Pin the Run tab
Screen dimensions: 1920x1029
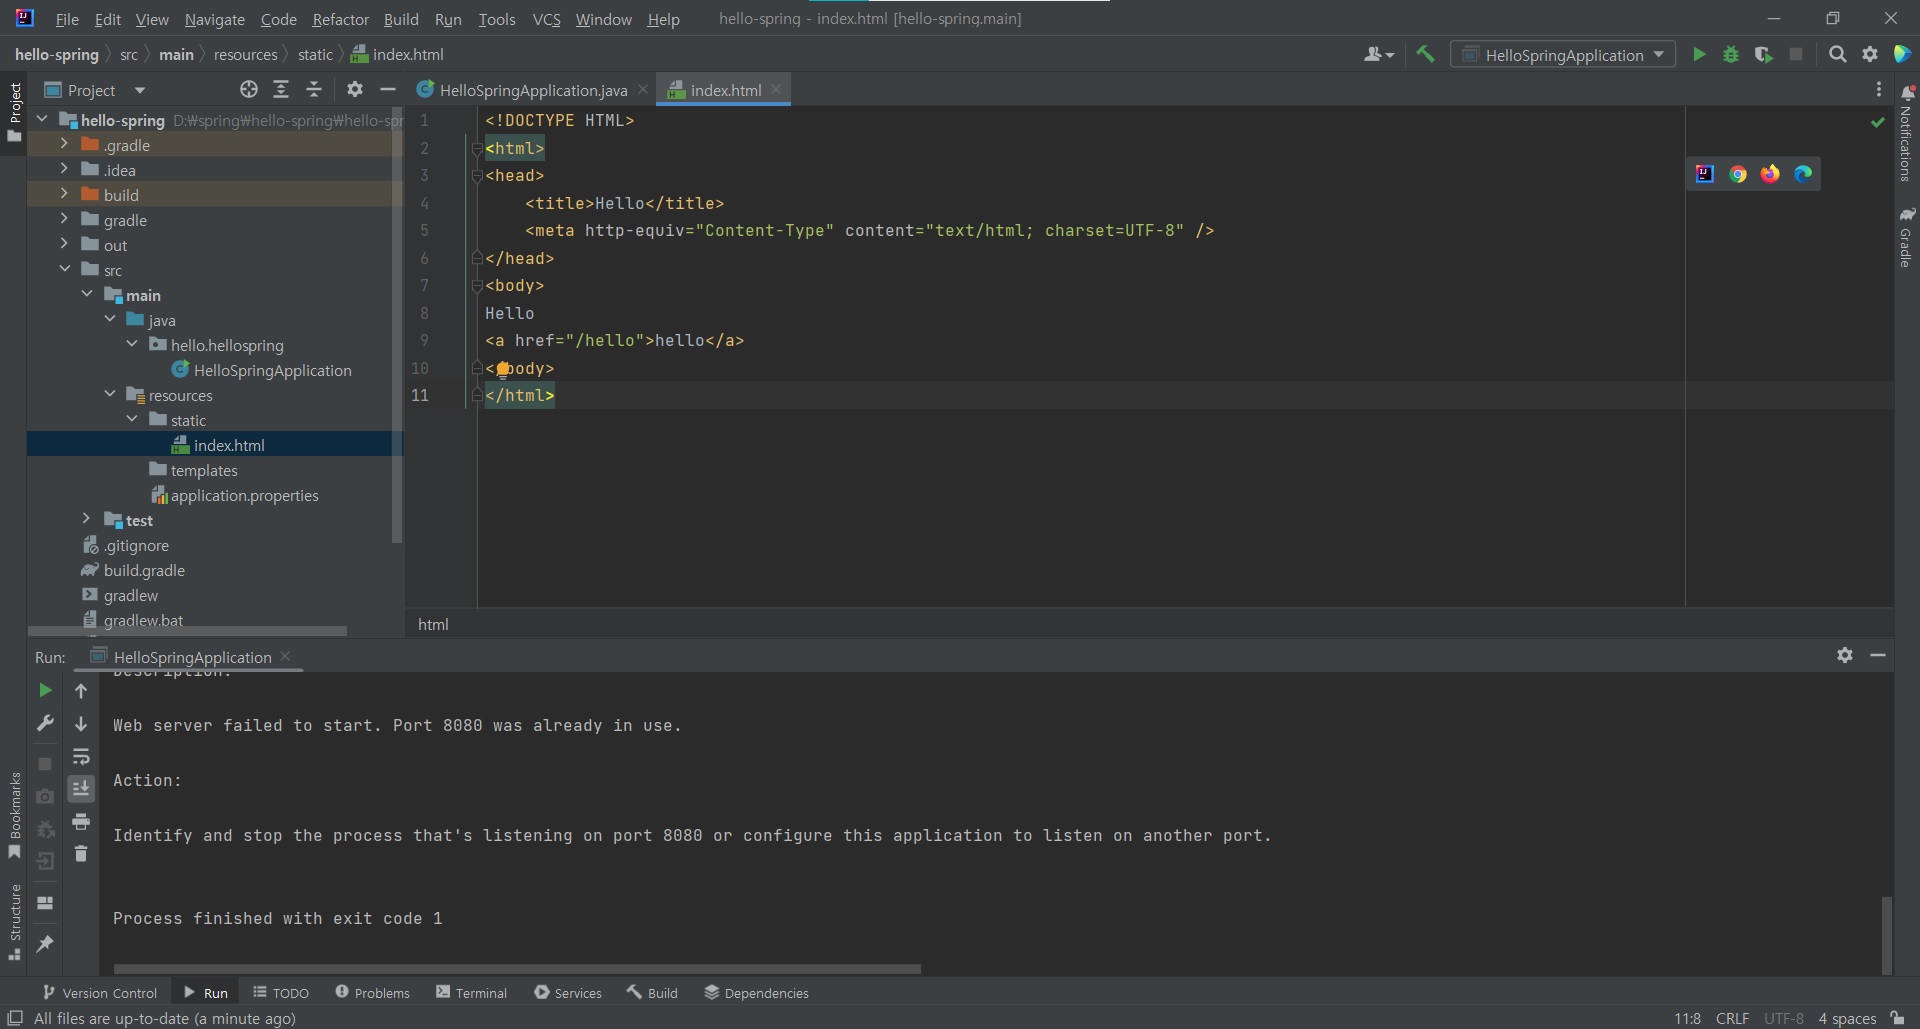pyautogui.click(x=45, y=943)
